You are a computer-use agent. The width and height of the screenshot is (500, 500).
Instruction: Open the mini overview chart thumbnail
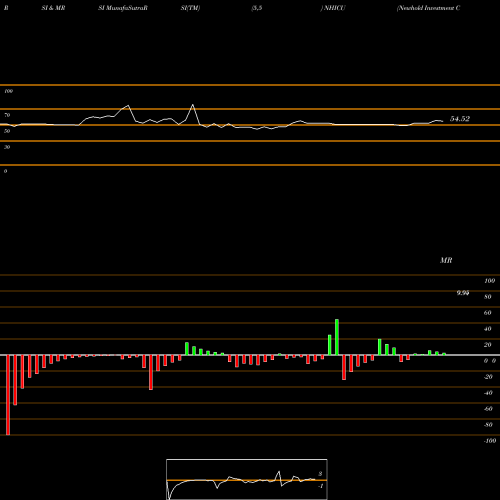(247, 479)
